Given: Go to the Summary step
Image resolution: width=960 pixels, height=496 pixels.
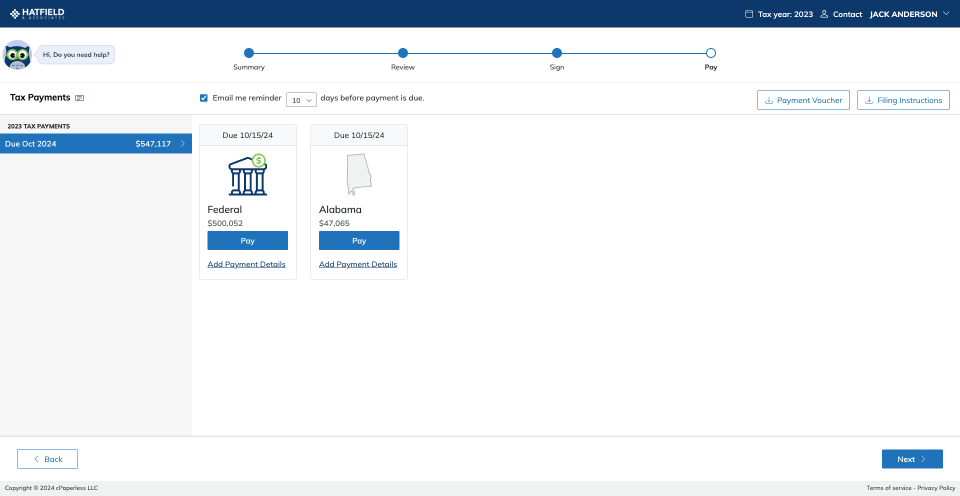Looking at the screenshot, I should point(249,53).
